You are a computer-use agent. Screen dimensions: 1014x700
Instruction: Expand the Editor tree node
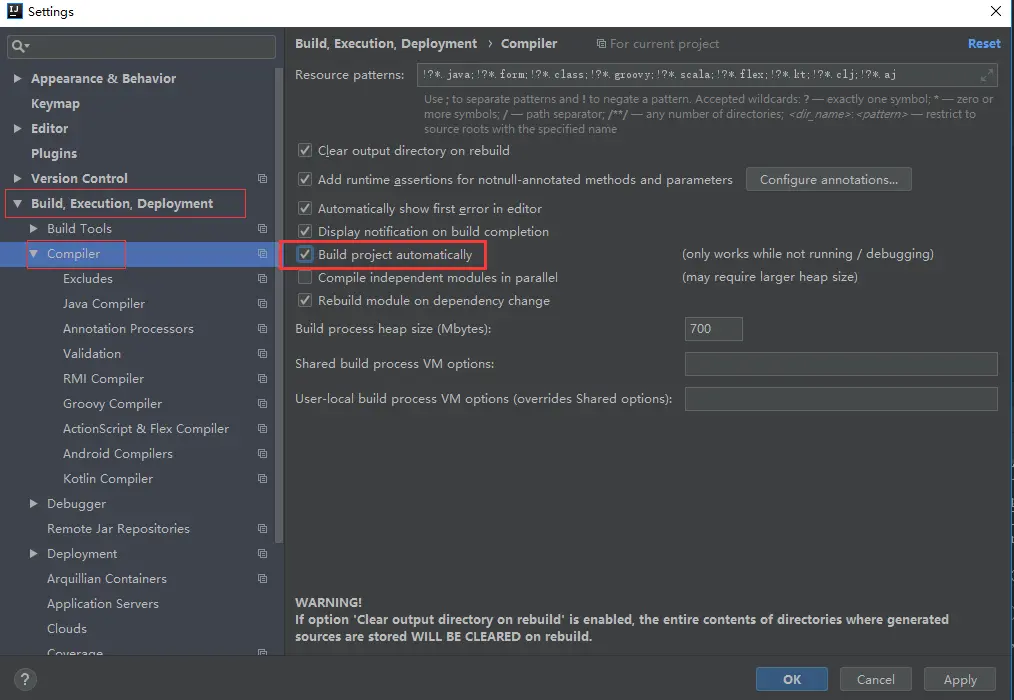tap(17, 128)
